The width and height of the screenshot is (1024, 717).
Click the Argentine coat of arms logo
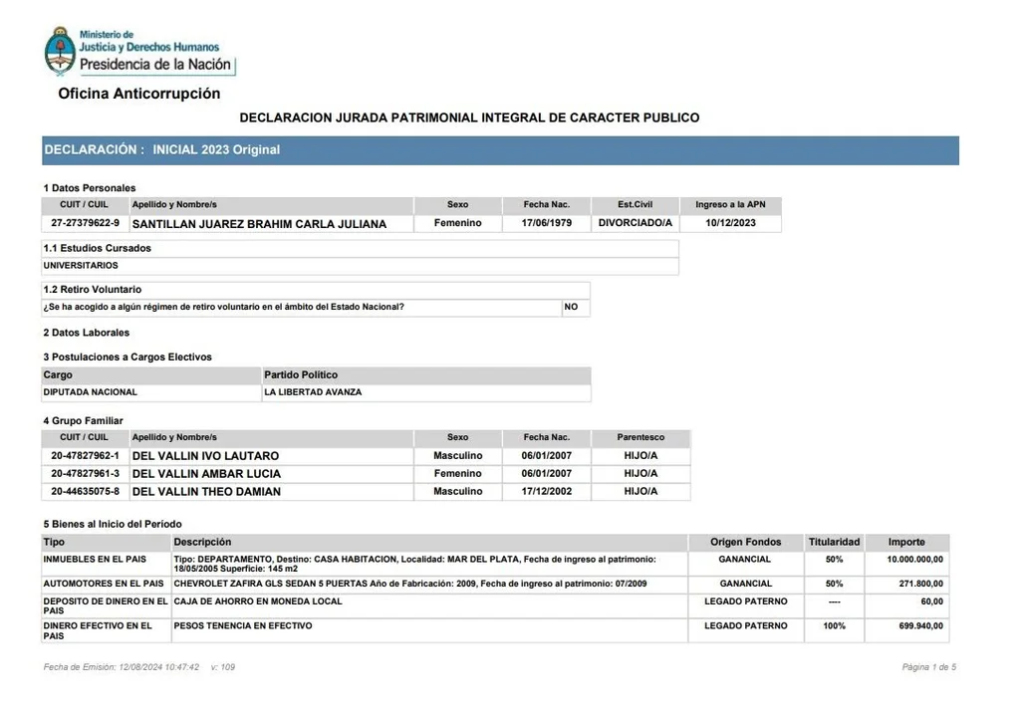[59, 52]
